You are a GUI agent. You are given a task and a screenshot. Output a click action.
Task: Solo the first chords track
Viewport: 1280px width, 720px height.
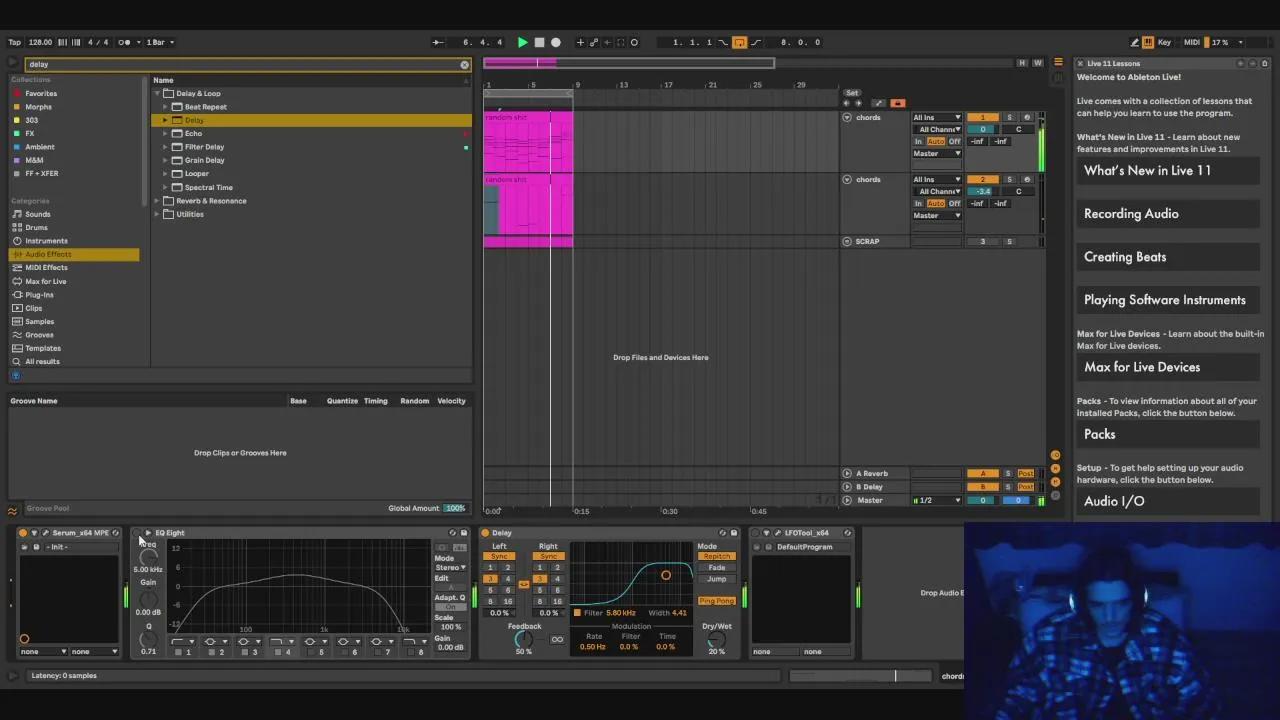pos(1009,118)
